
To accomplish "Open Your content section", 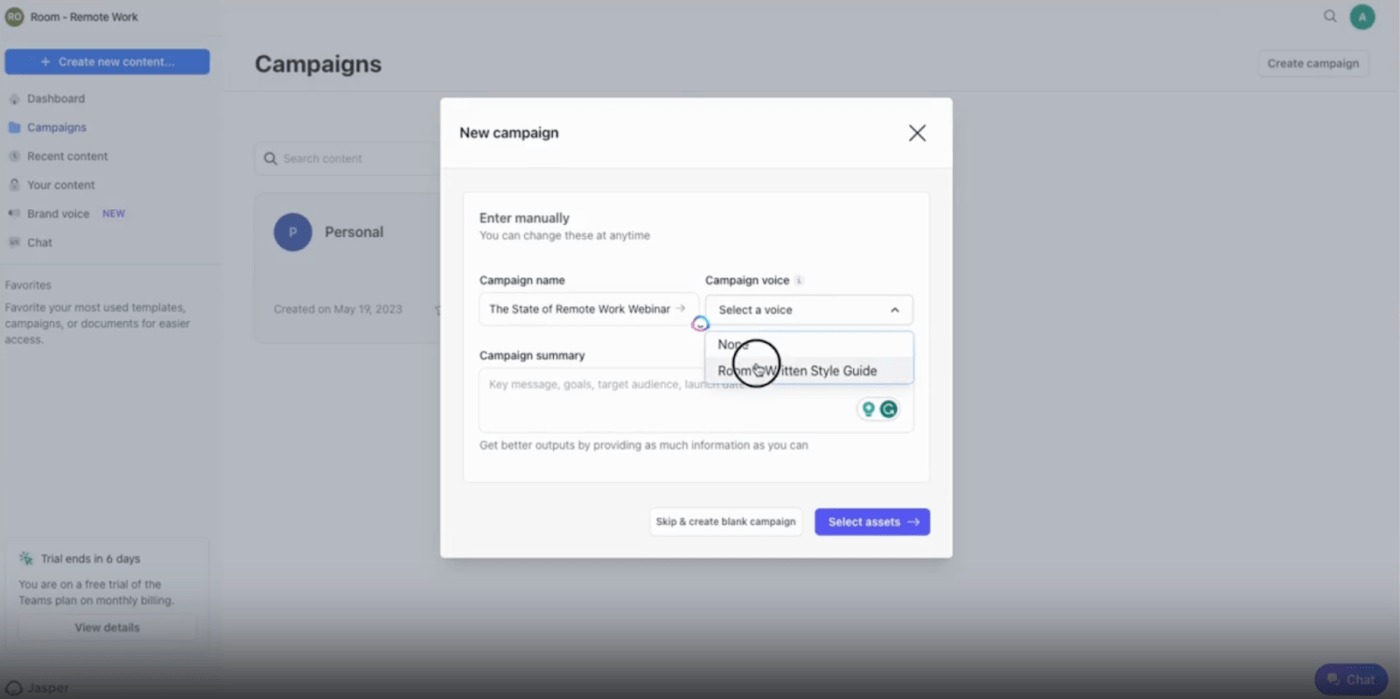I will coord(61,185).
